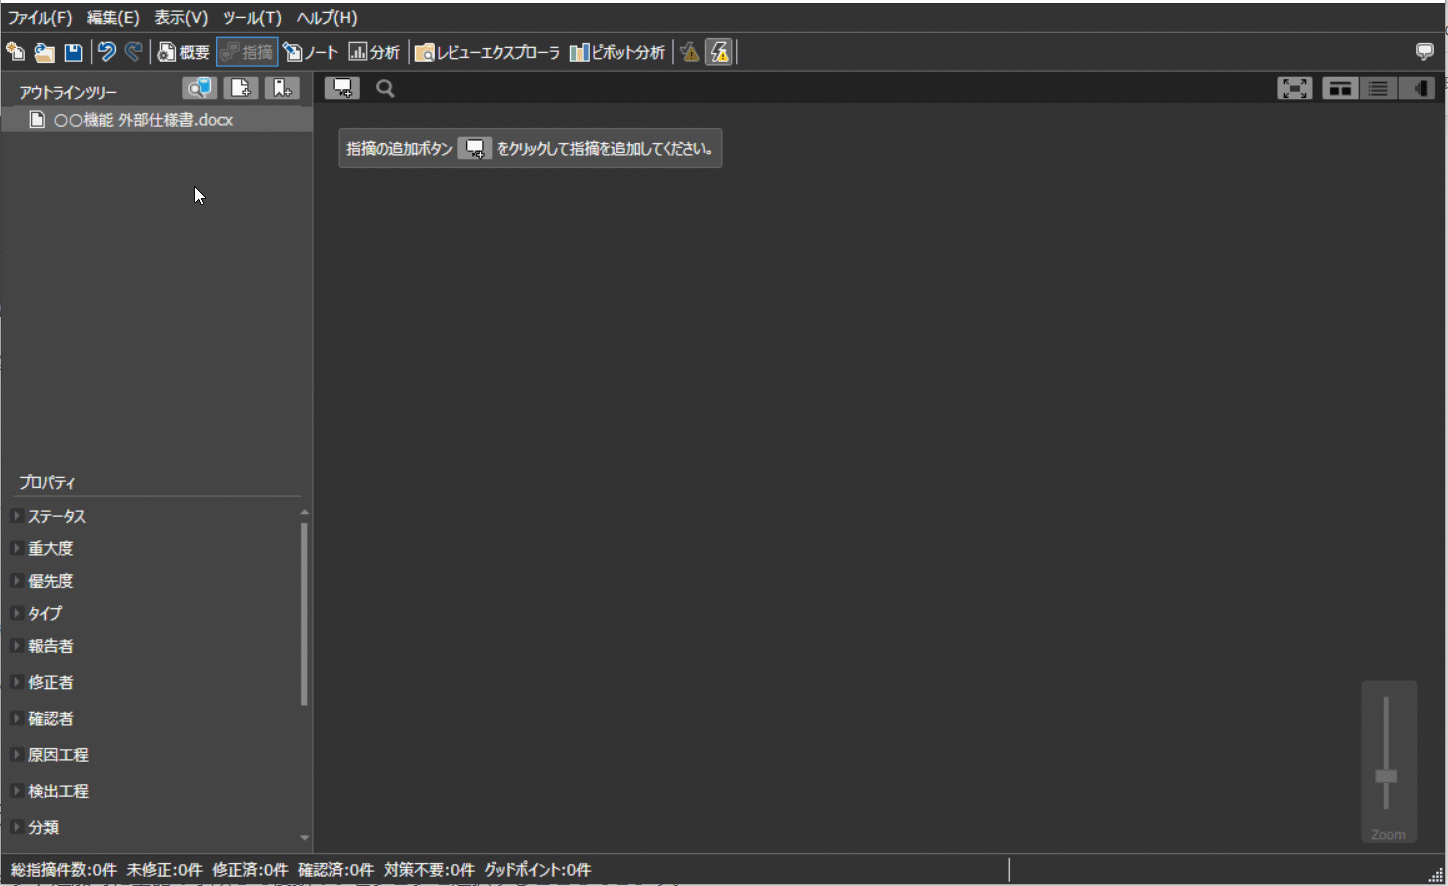Click the magnifying glass search icon

[385, 89]
